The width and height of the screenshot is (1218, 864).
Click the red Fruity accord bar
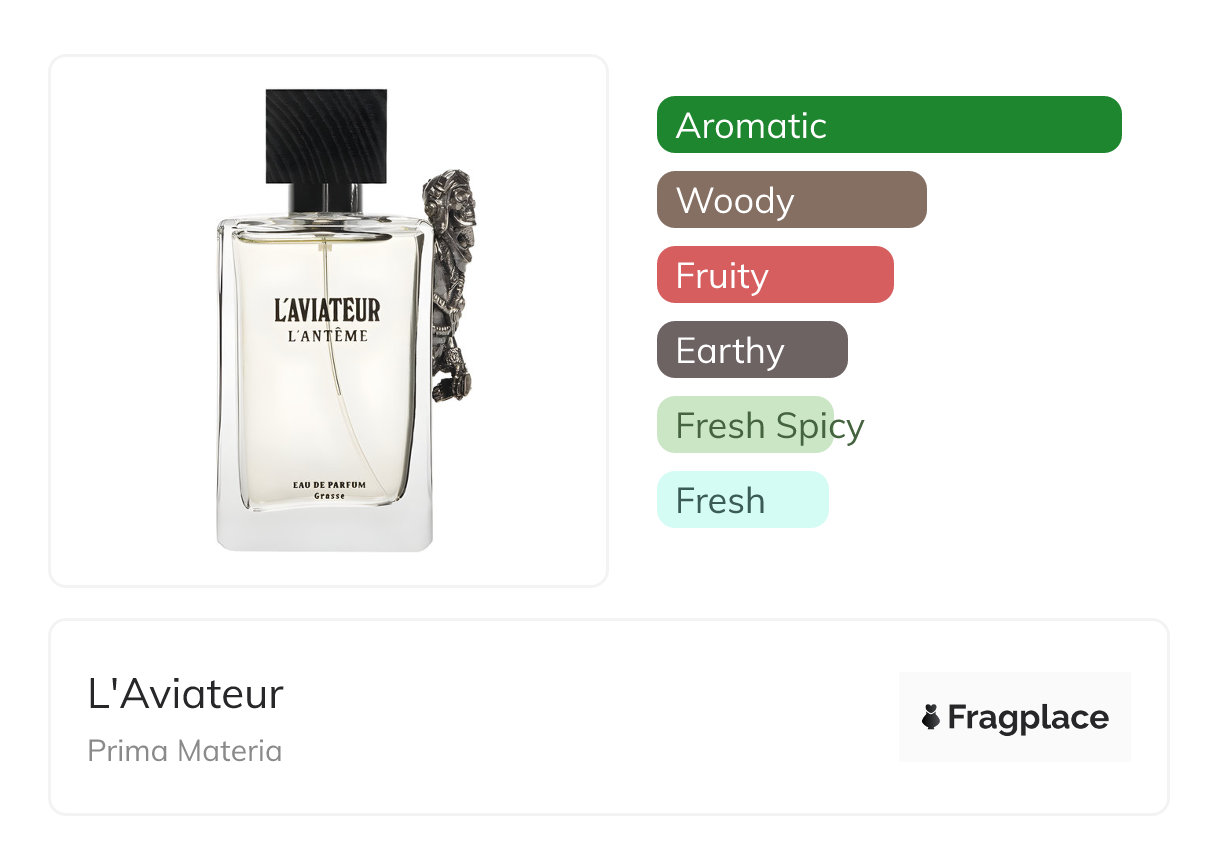pyautogui.click(x=775, y=275)
